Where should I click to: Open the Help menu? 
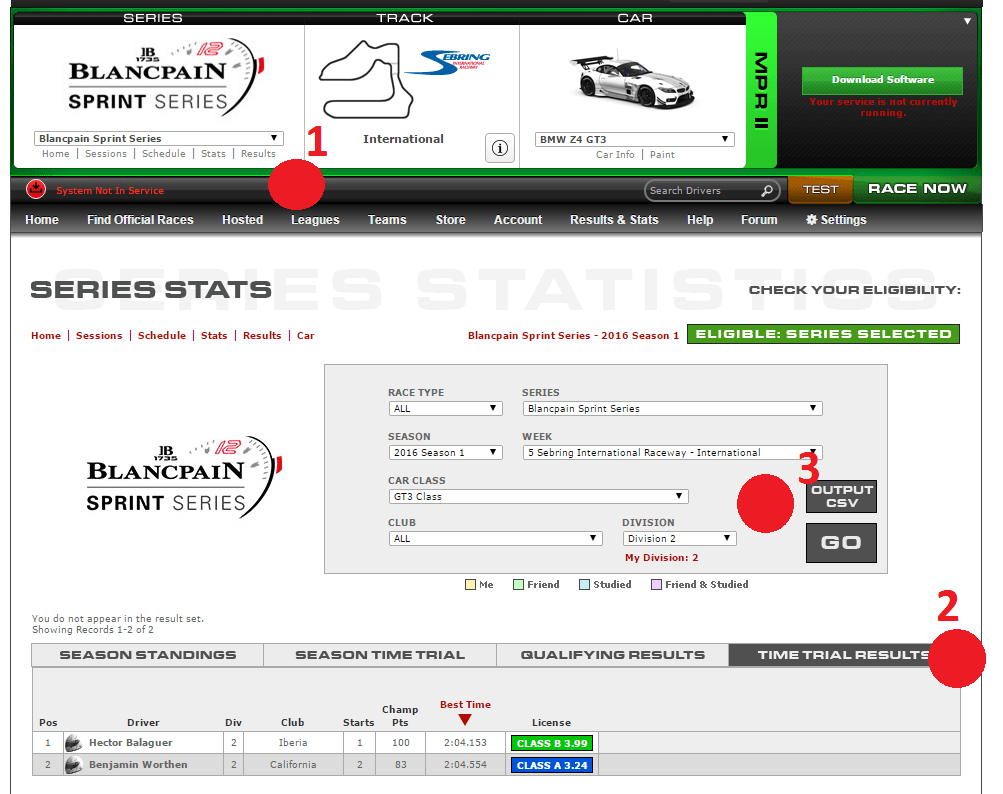pyautogui.click(x=700, y=219)
